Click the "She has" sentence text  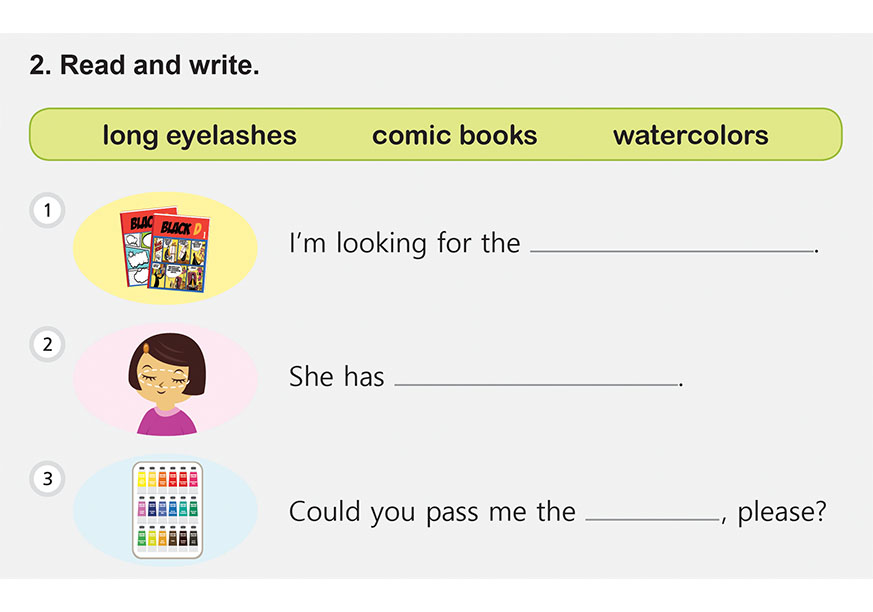point(336,377)
